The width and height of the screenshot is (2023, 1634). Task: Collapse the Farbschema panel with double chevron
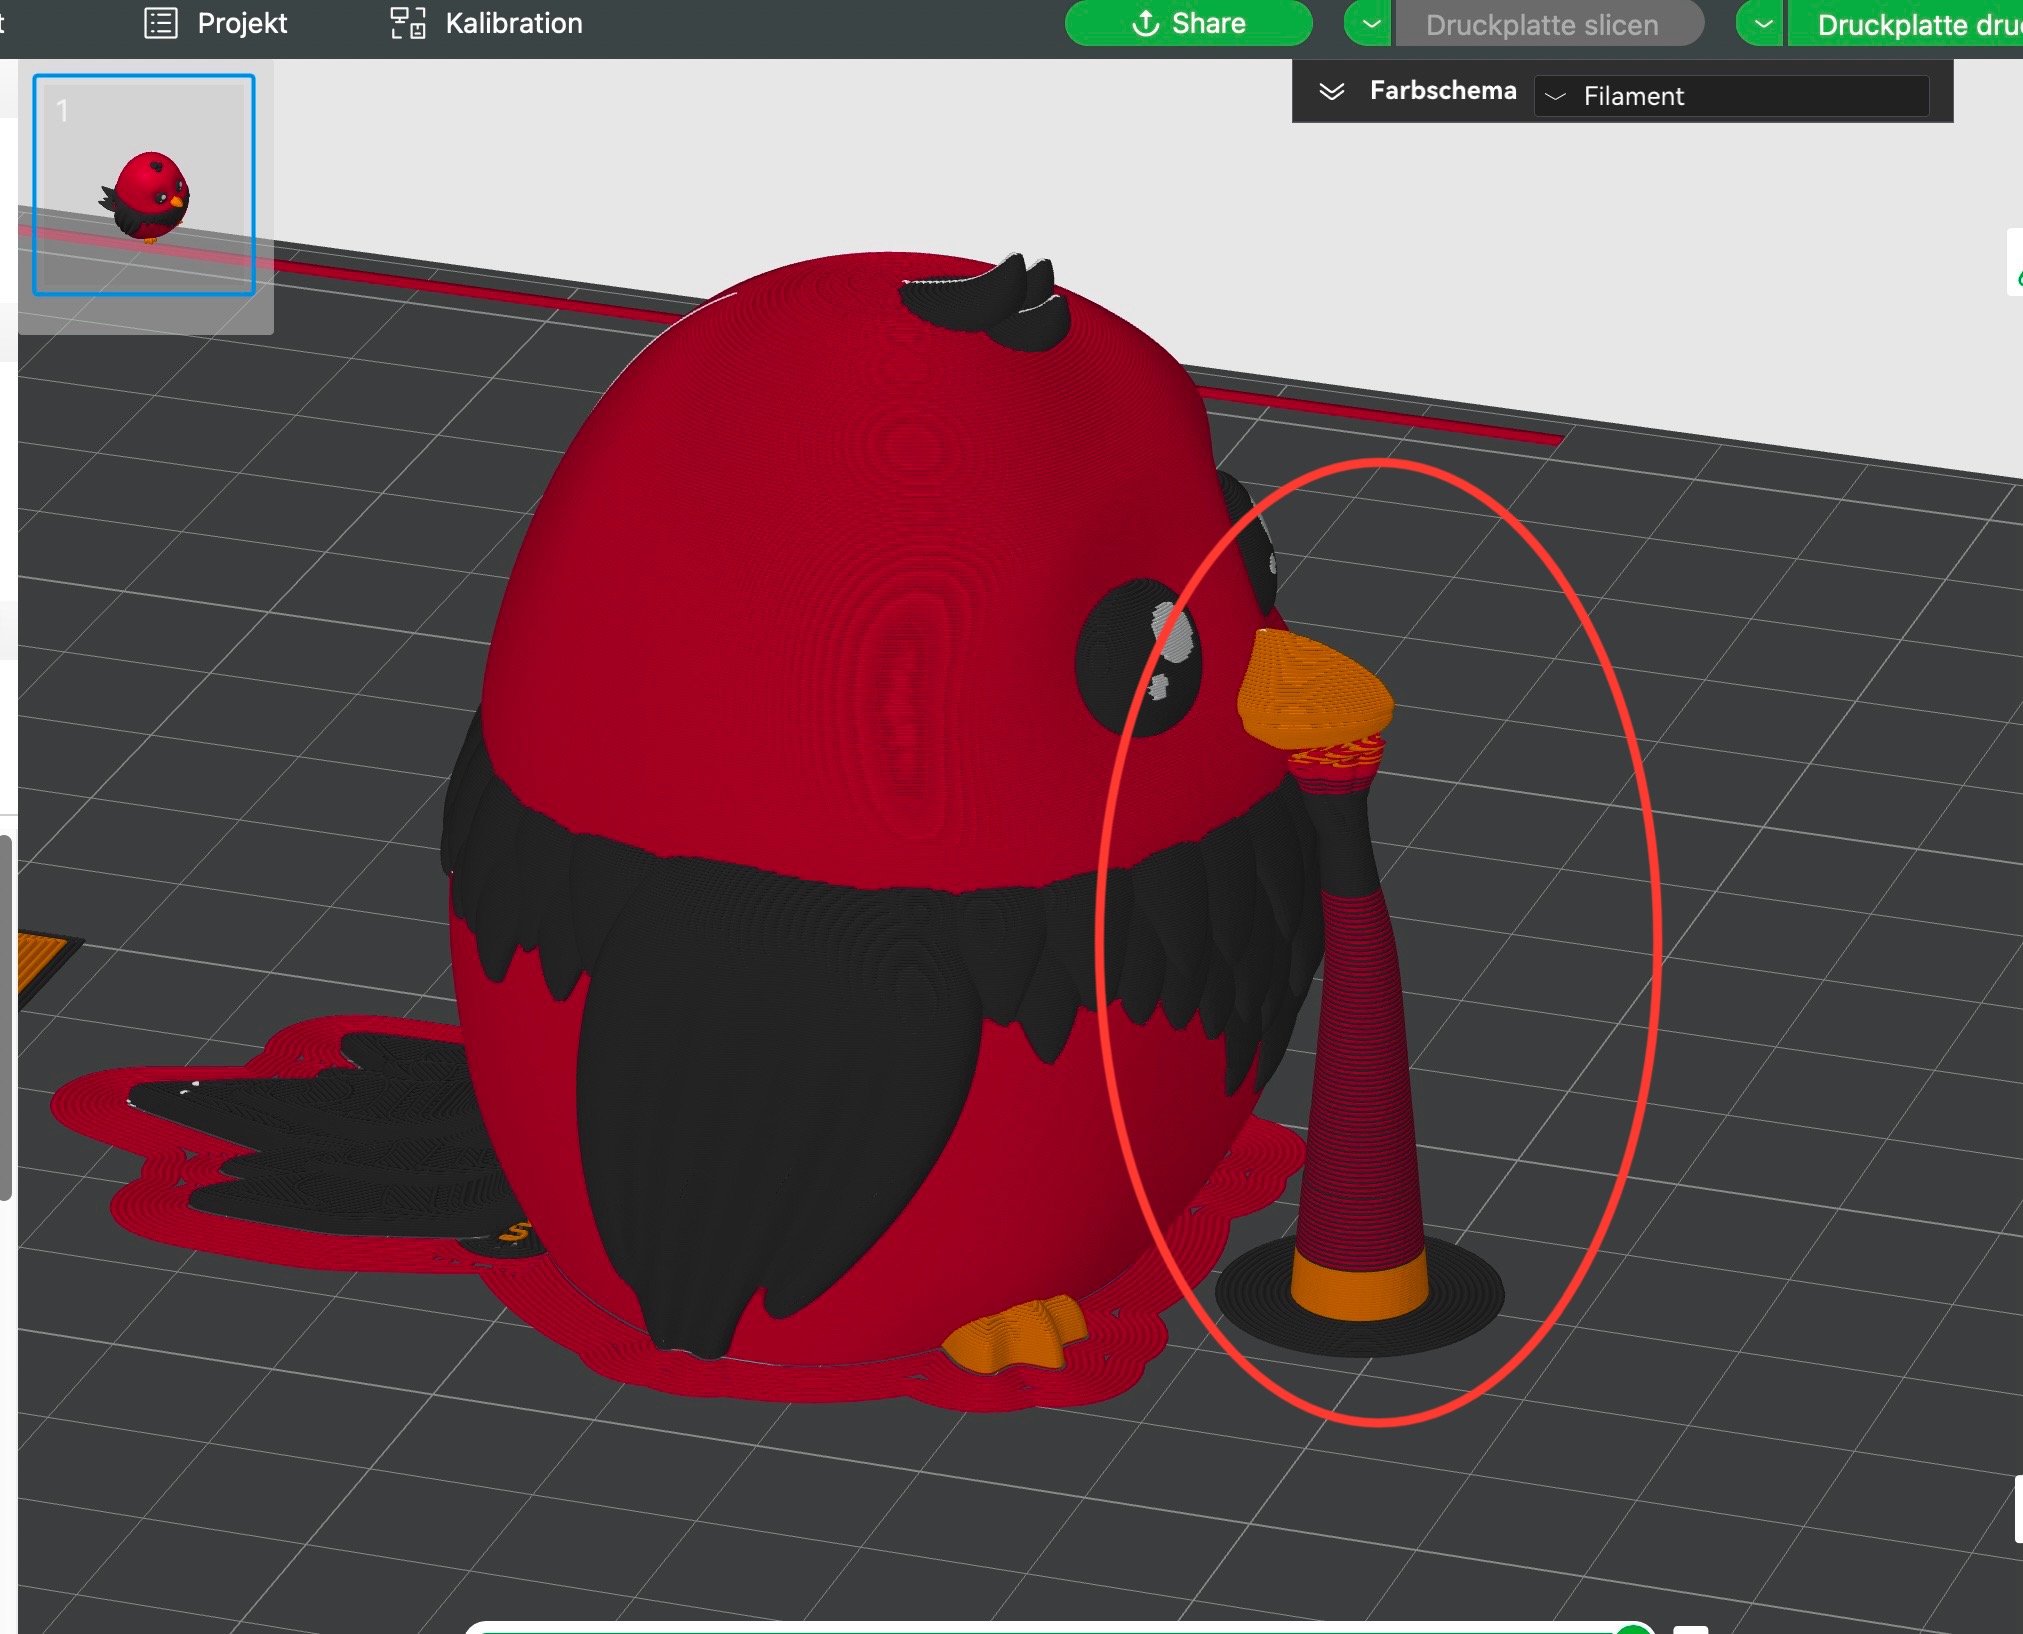coord(1331,91)
